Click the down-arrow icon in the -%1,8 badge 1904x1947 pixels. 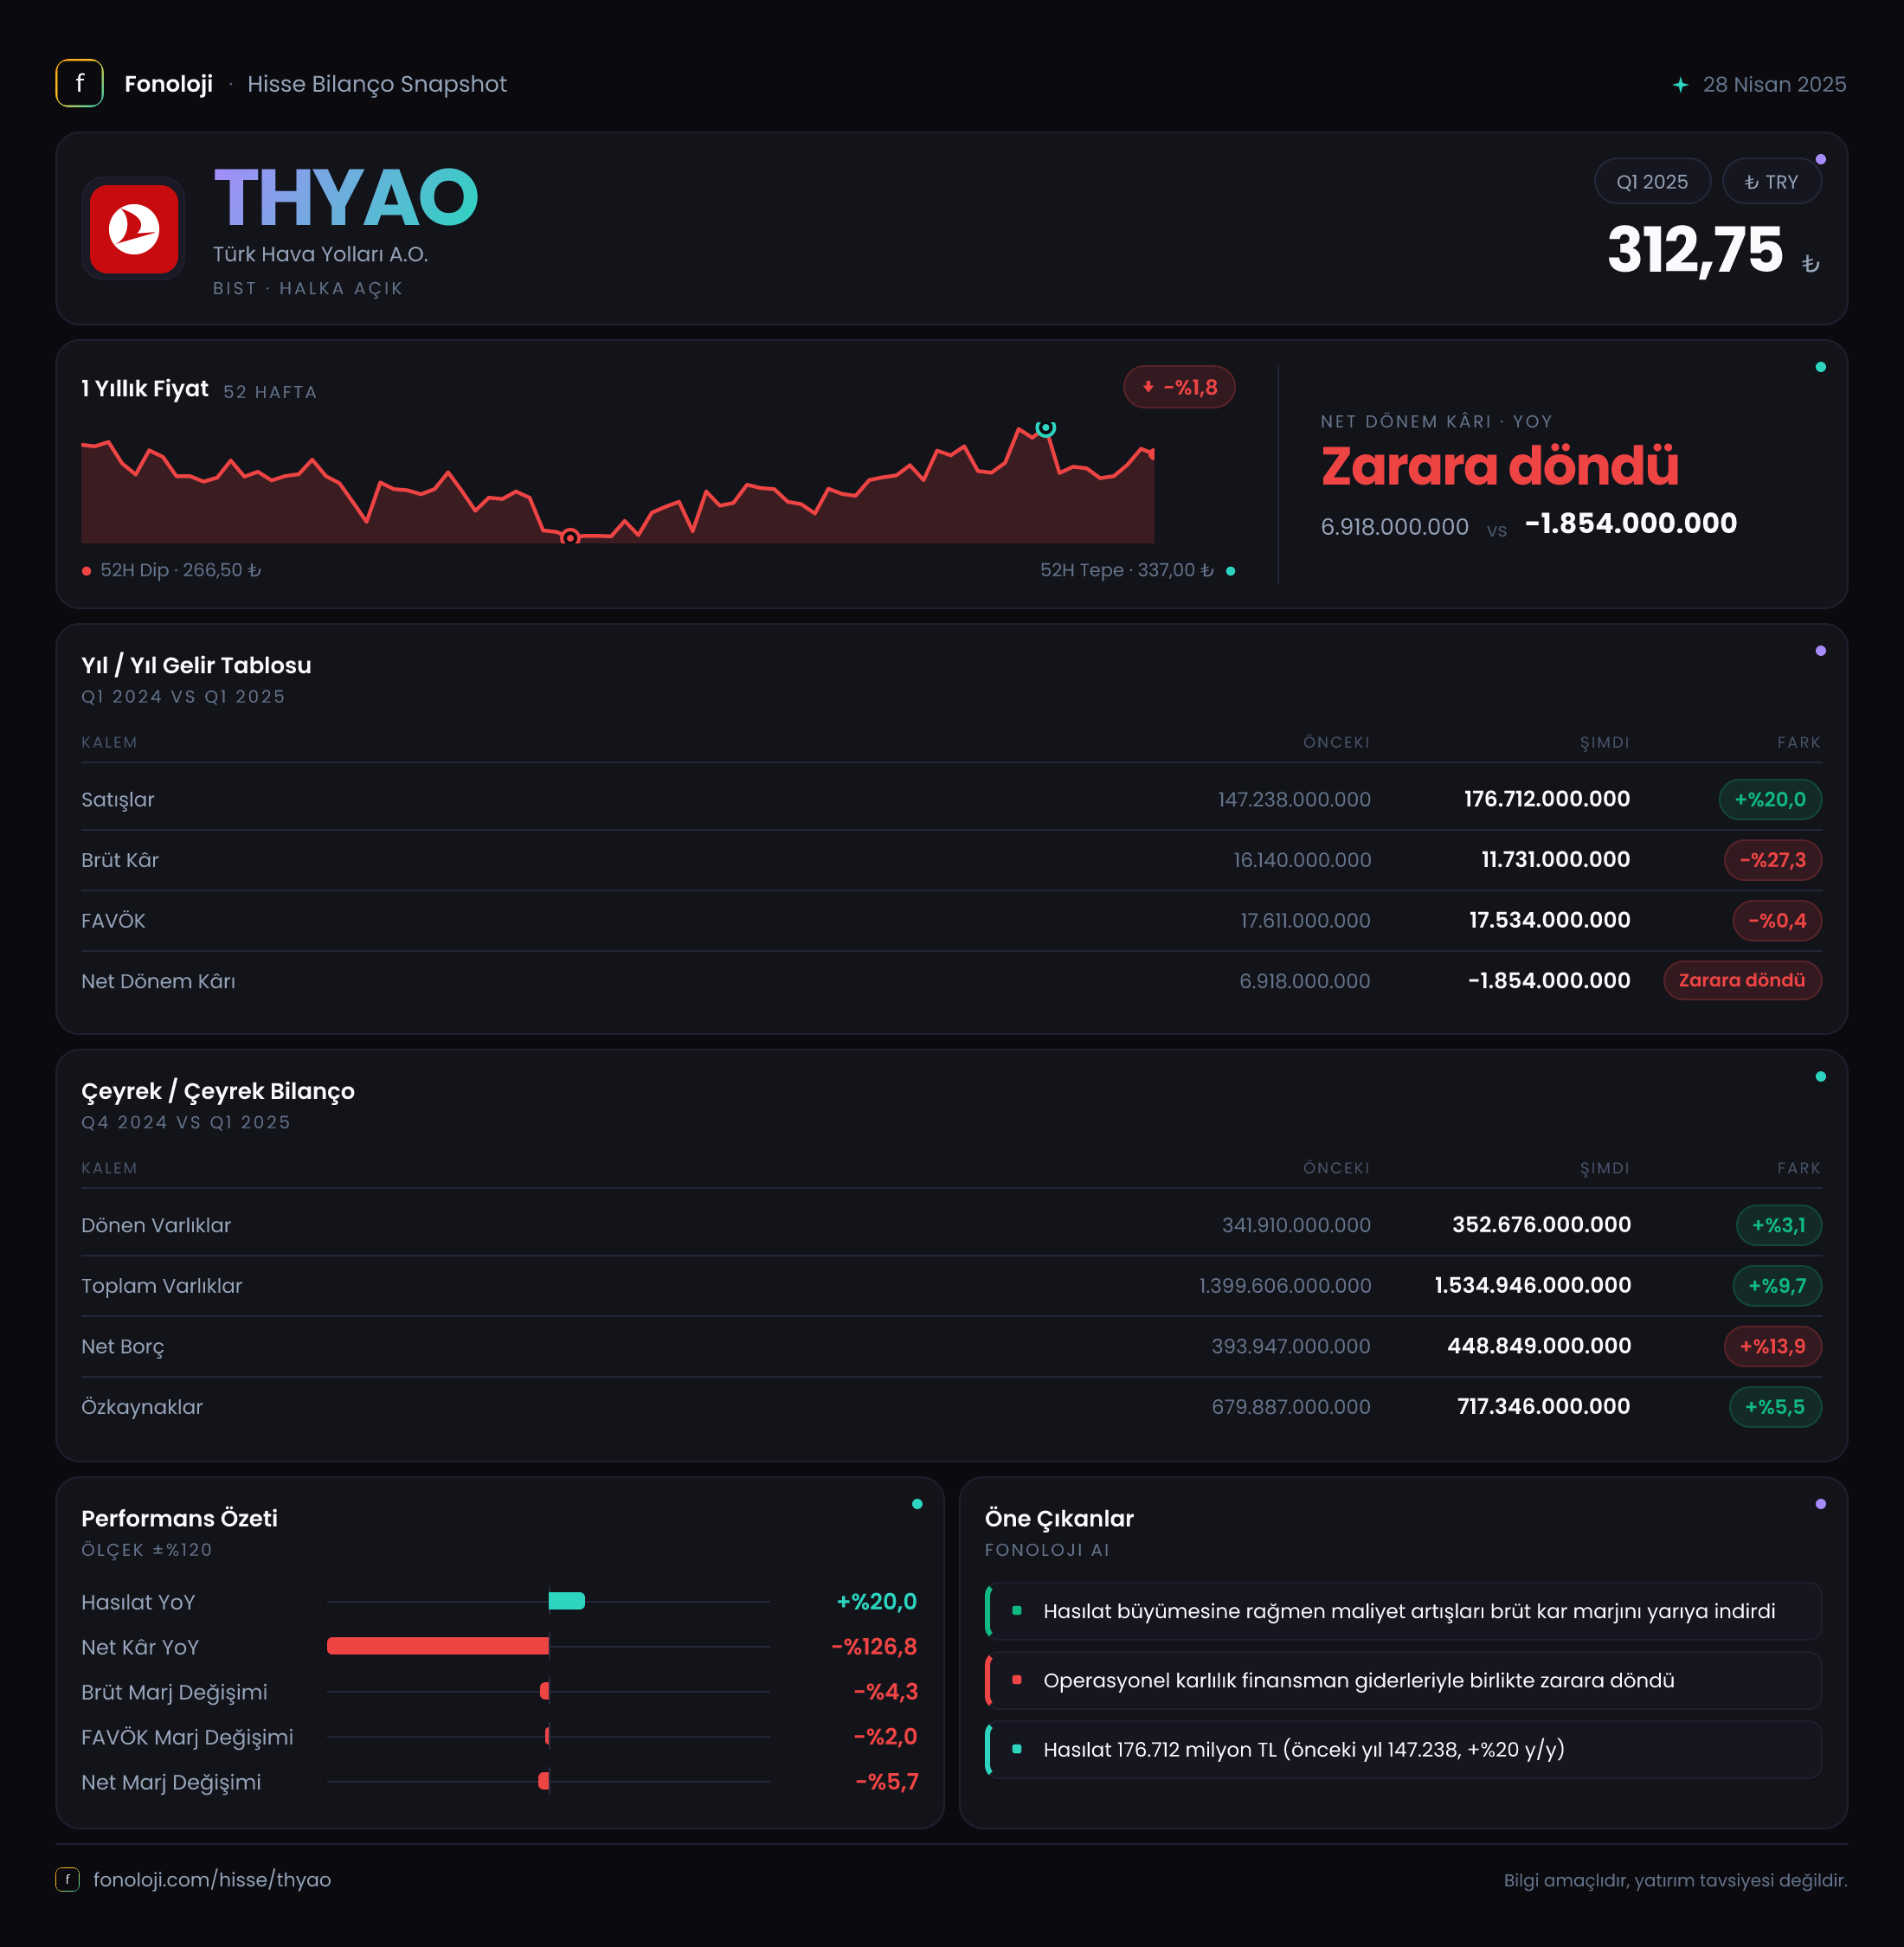1147,387
